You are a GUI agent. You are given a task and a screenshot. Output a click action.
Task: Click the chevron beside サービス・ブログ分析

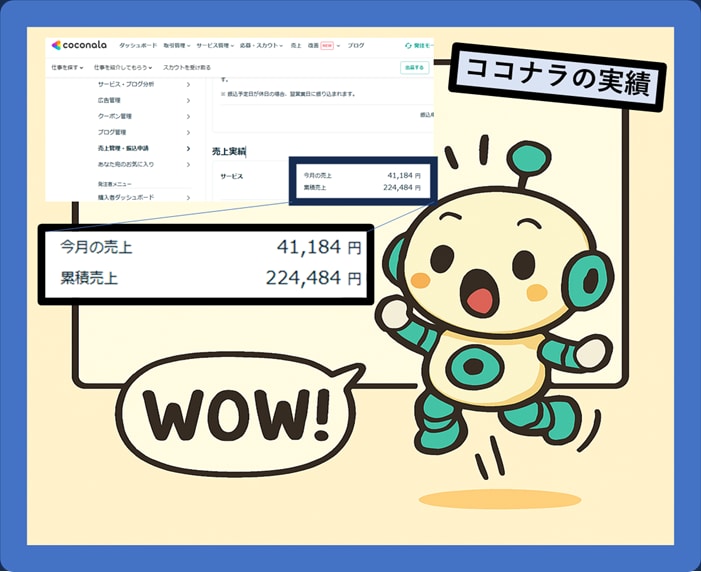(189, 85)
